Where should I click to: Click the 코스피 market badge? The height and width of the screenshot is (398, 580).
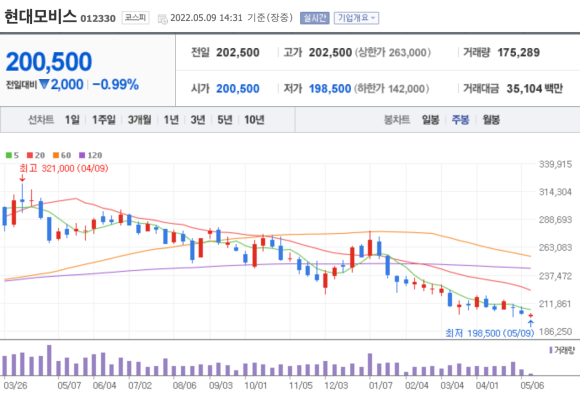[135, 17]
